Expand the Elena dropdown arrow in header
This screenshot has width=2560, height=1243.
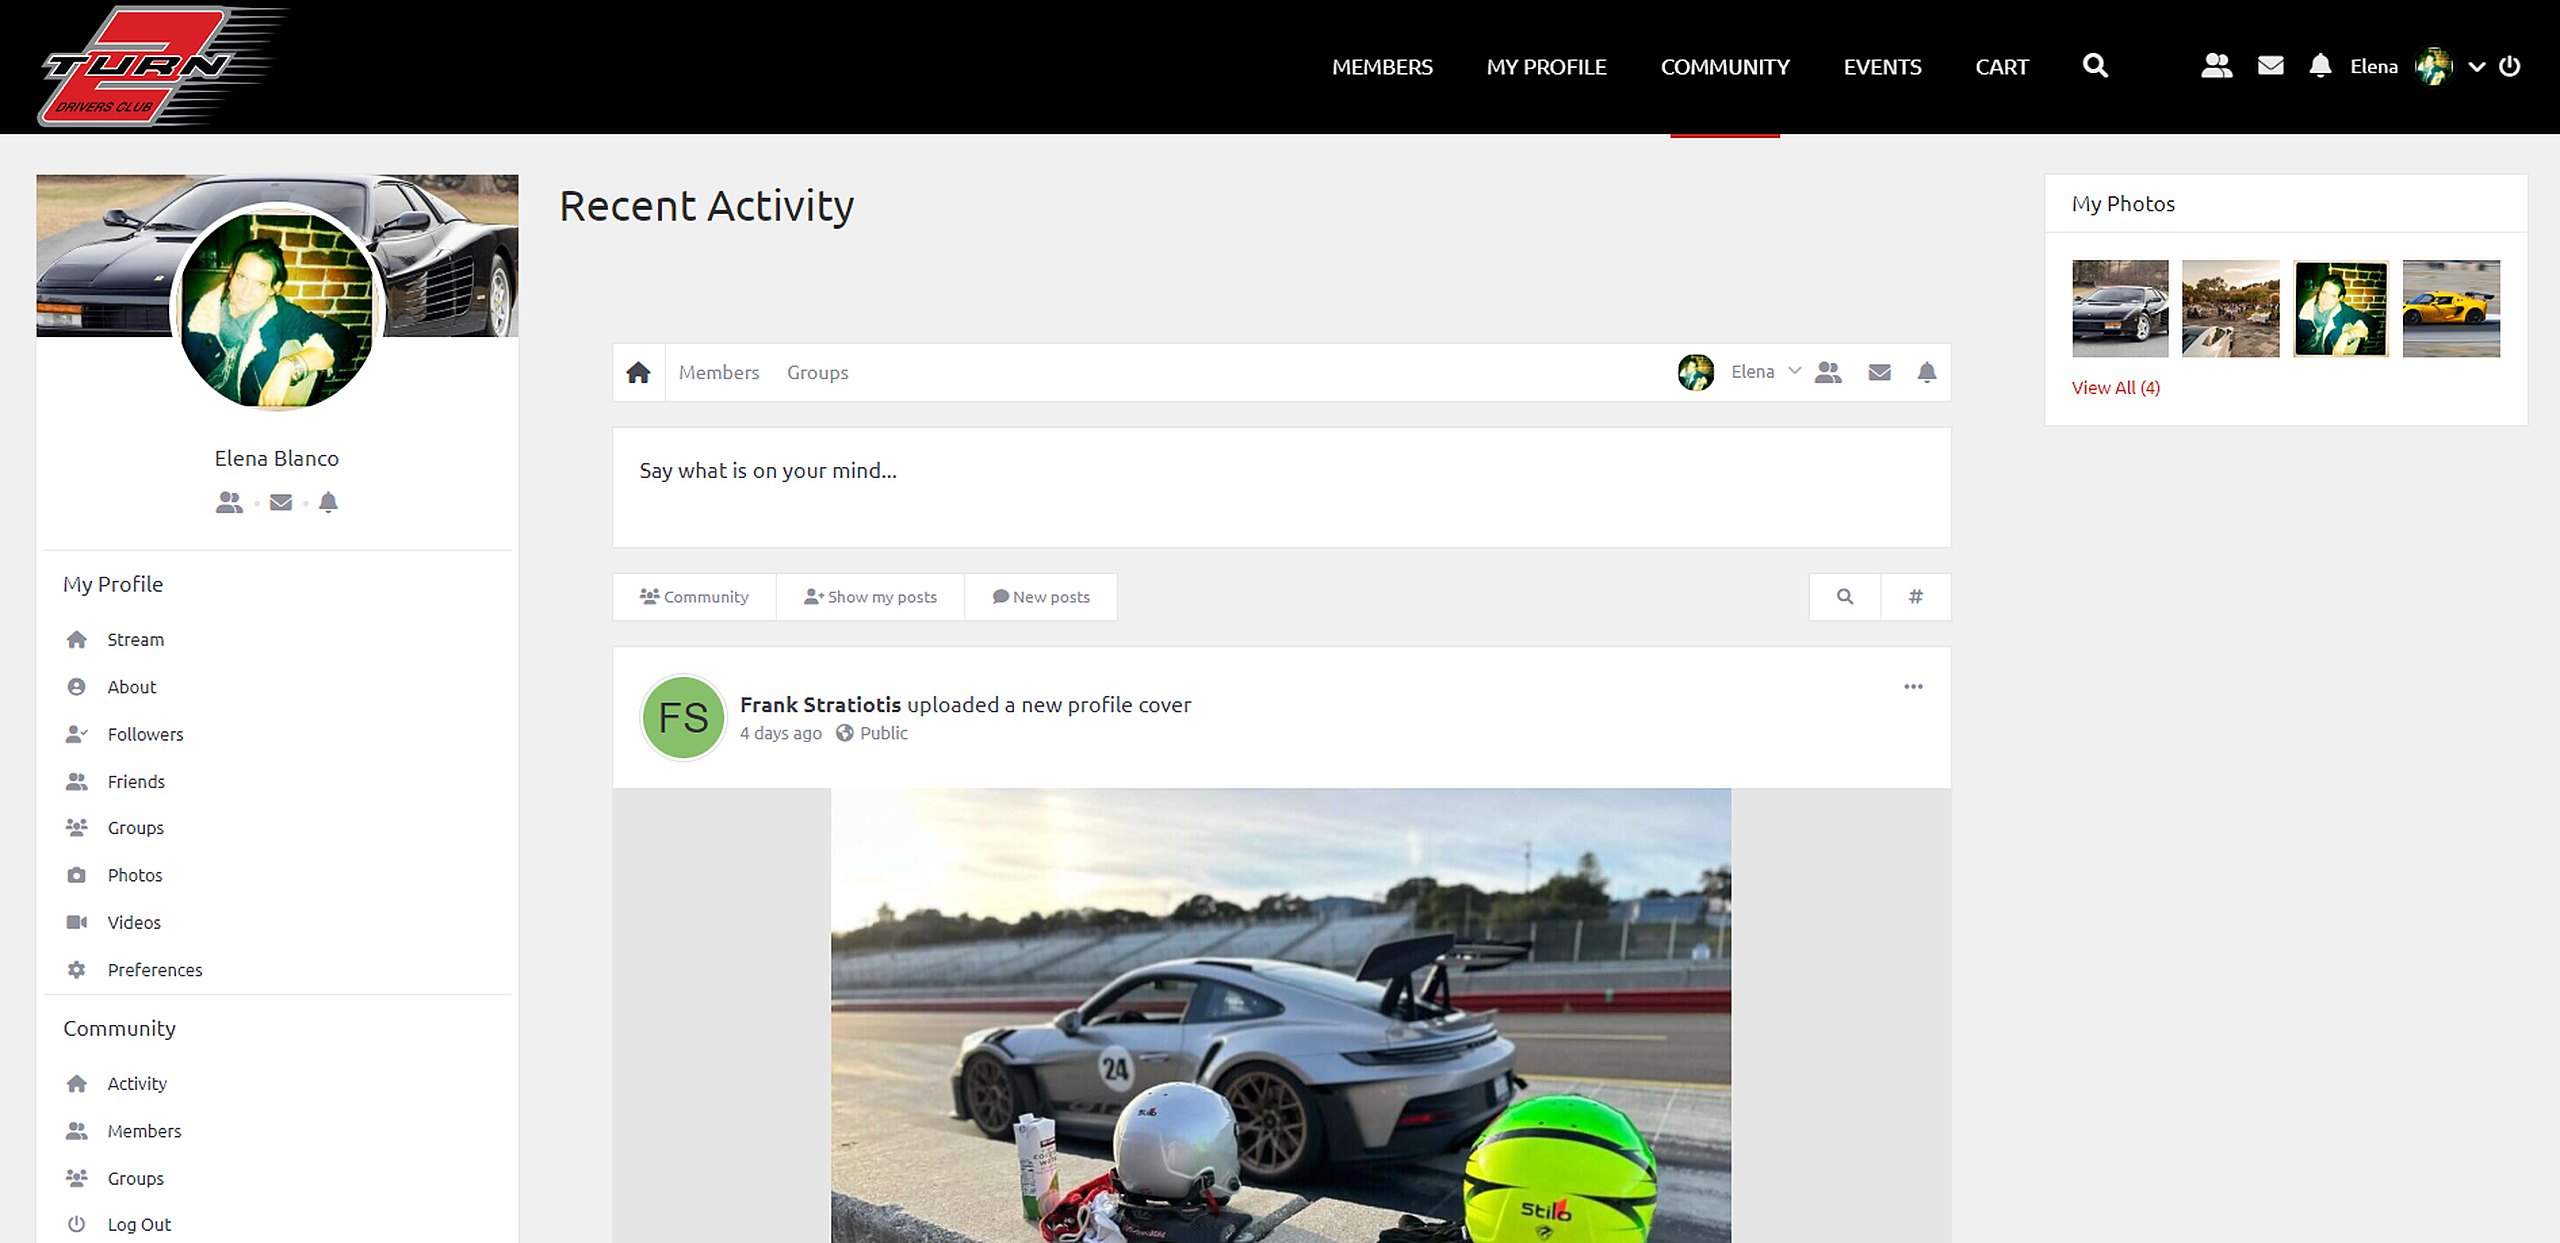2477,67
